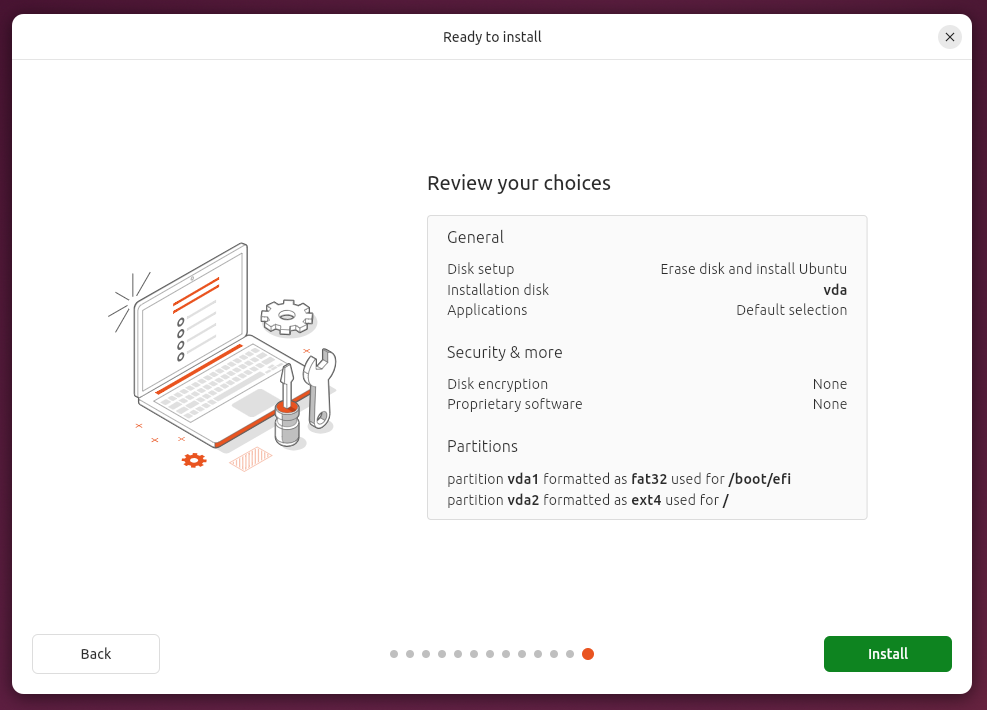Click the Proprietary software row label

point(514,404)
